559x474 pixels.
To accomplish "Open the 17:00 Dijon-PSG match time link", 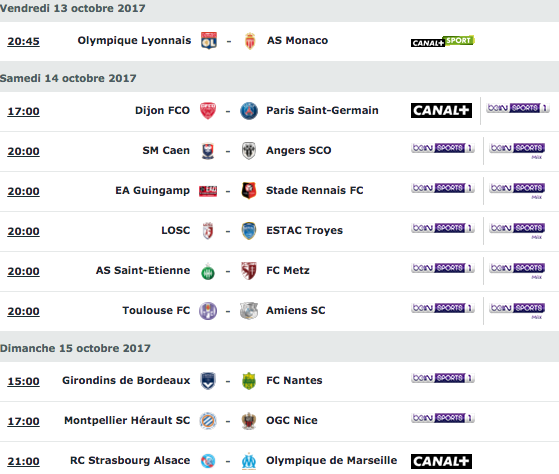I will coord(24,111).
